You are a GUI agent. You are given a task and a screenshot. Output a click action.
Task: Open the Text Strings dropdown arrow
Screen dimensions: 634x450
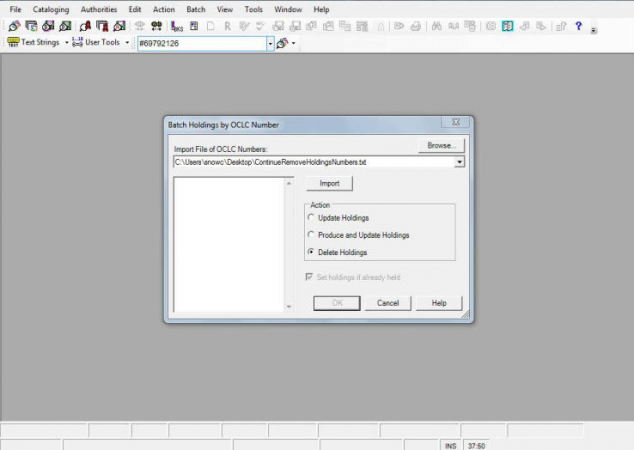(x=67, y=42)
